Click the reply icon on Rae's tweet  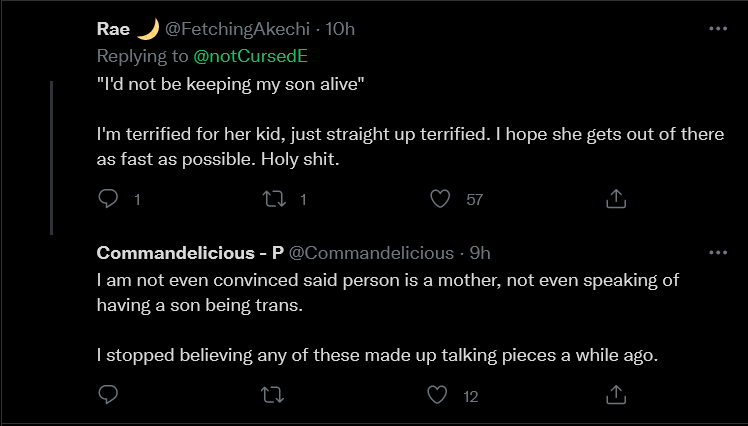click(108, 198)
